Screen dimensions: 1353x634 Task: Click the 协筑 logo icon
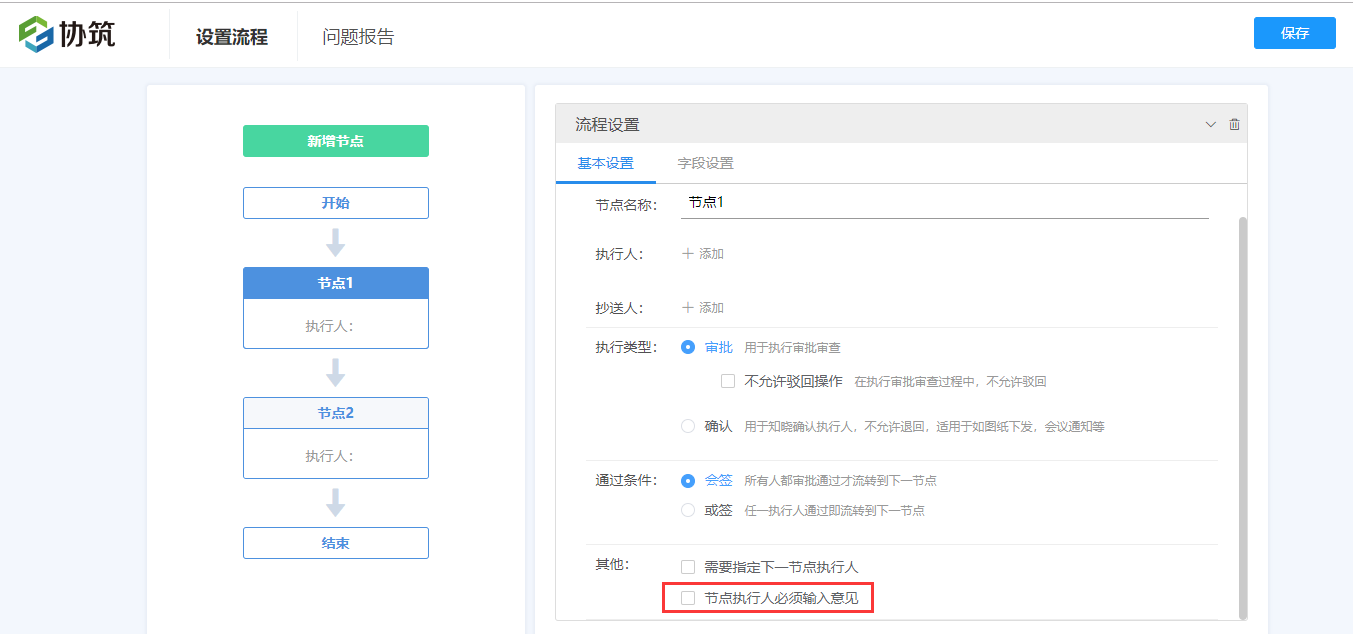tap(35, 32)
